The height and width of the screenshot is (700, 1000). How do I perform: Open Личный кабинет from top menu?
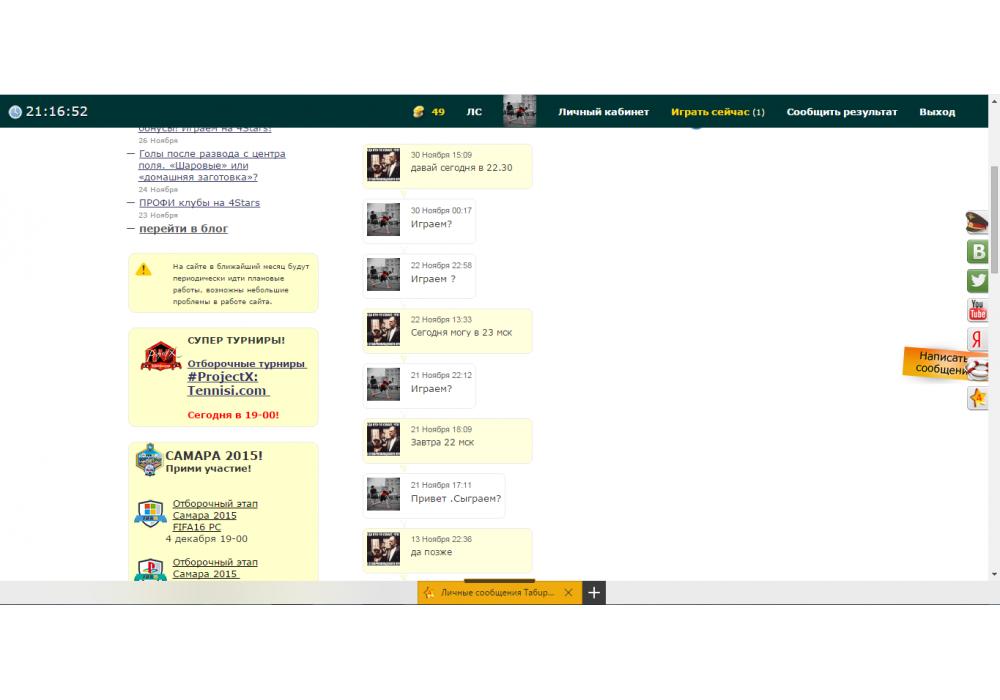pyautogui.click(x=603, y=112)
